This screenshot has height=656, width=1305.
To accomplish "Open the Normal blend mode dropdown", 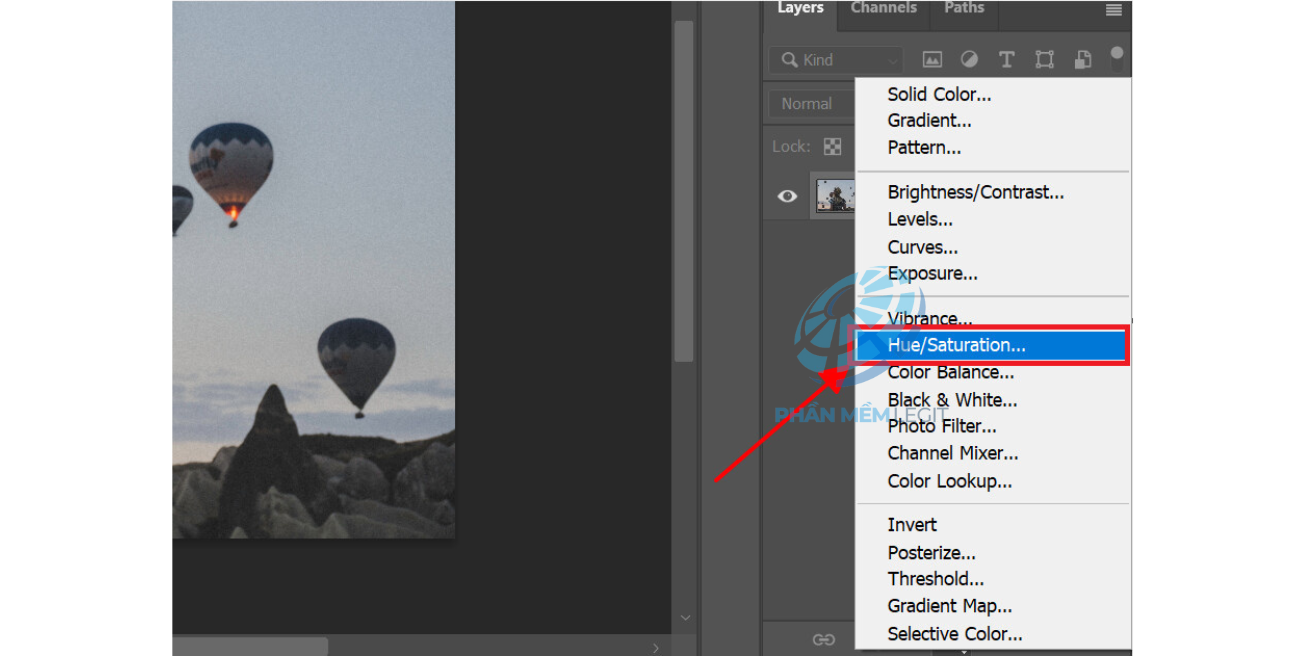I will (x=812, y=104).
